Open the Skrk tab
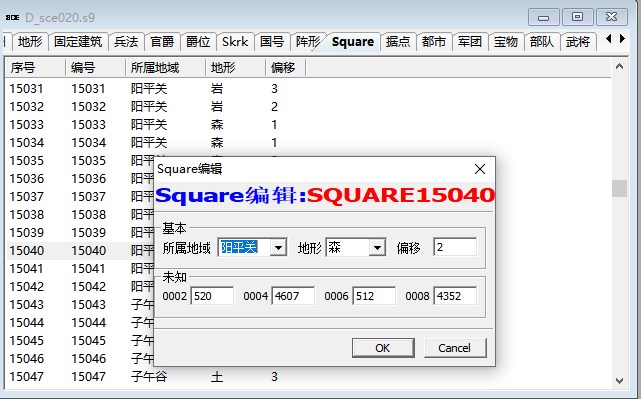Image resolution: width=641 pixels, height=399 pixels. (x=235, y=42)
